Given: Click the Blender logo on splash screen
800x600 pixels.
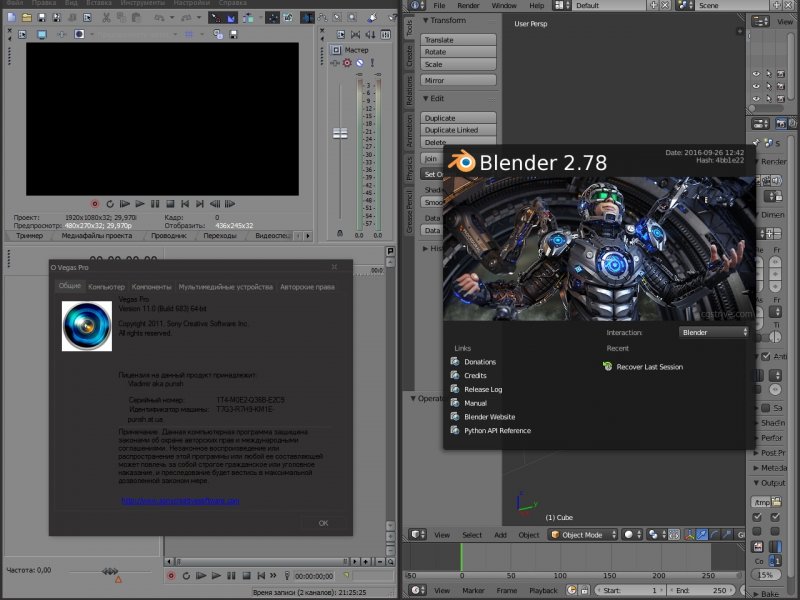Looking at the screenshot, I should coord(461,161).
